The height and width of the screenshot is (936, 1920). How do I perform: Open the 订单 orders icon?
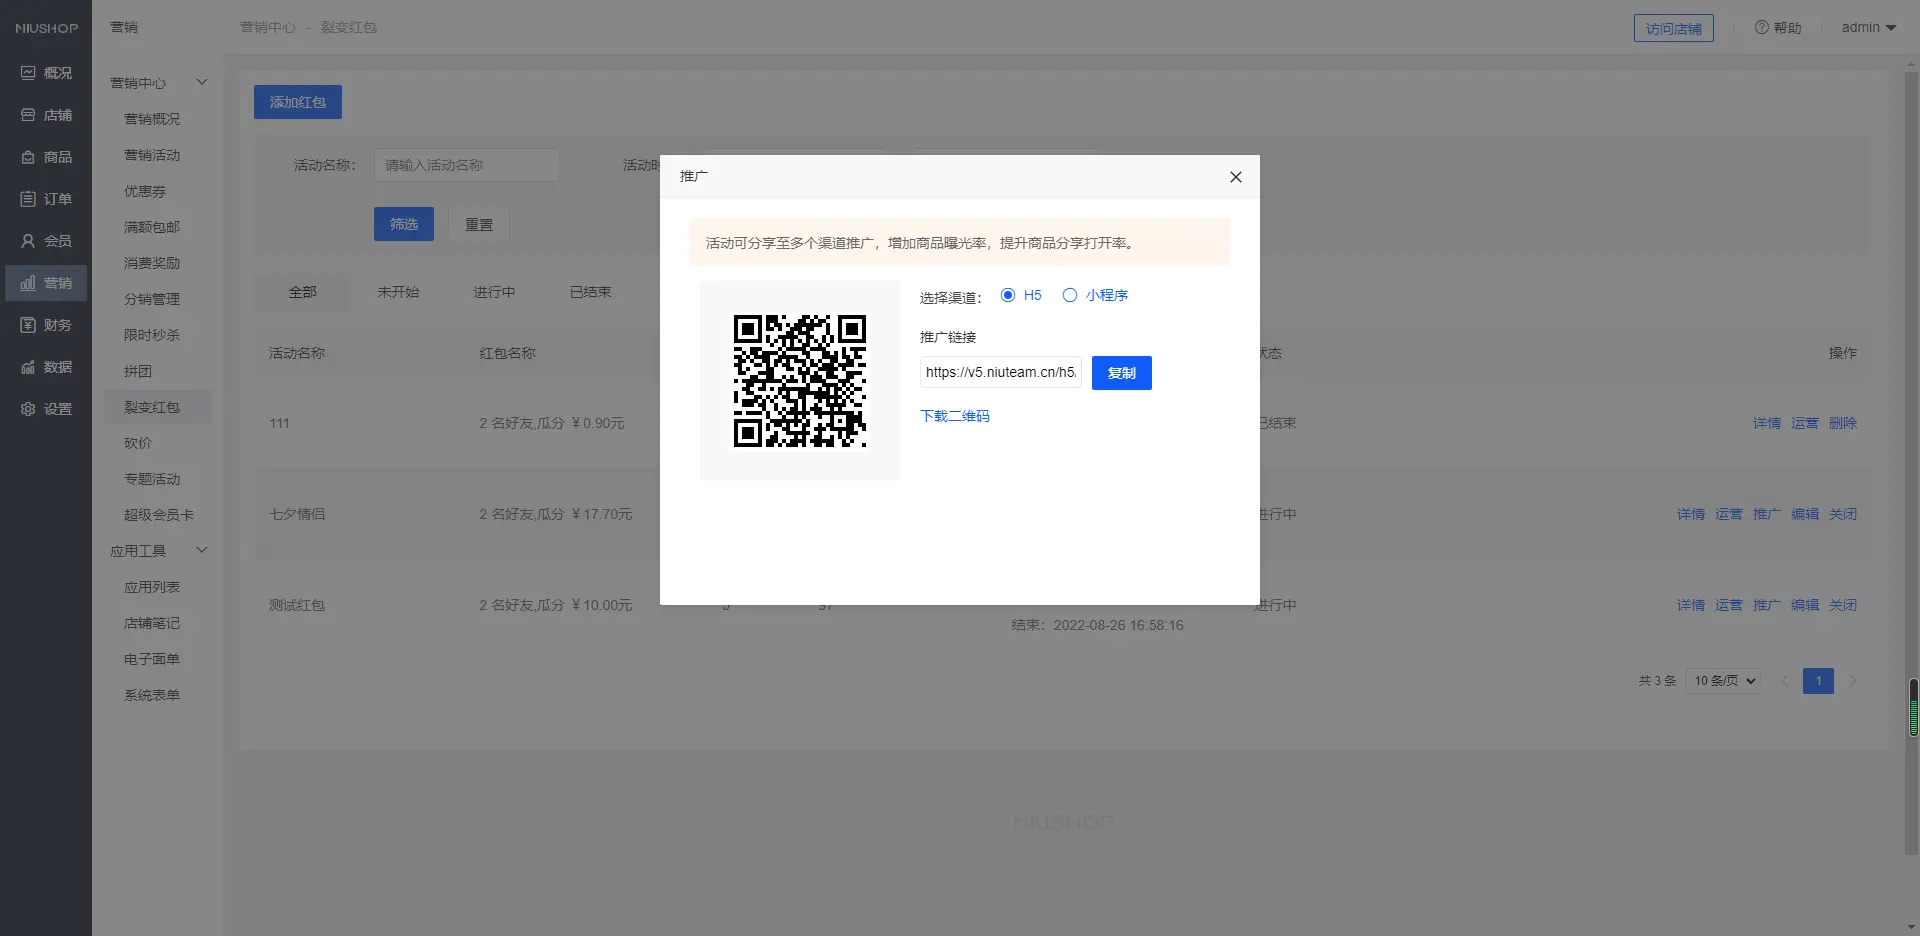[28, 199]
